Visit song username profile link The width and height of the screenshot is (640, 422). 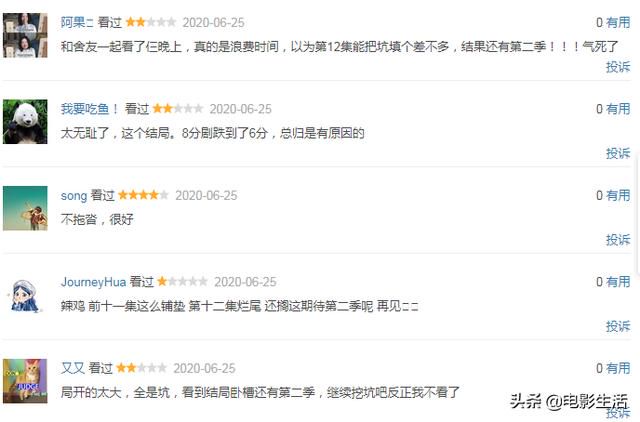tap(74, 195)
